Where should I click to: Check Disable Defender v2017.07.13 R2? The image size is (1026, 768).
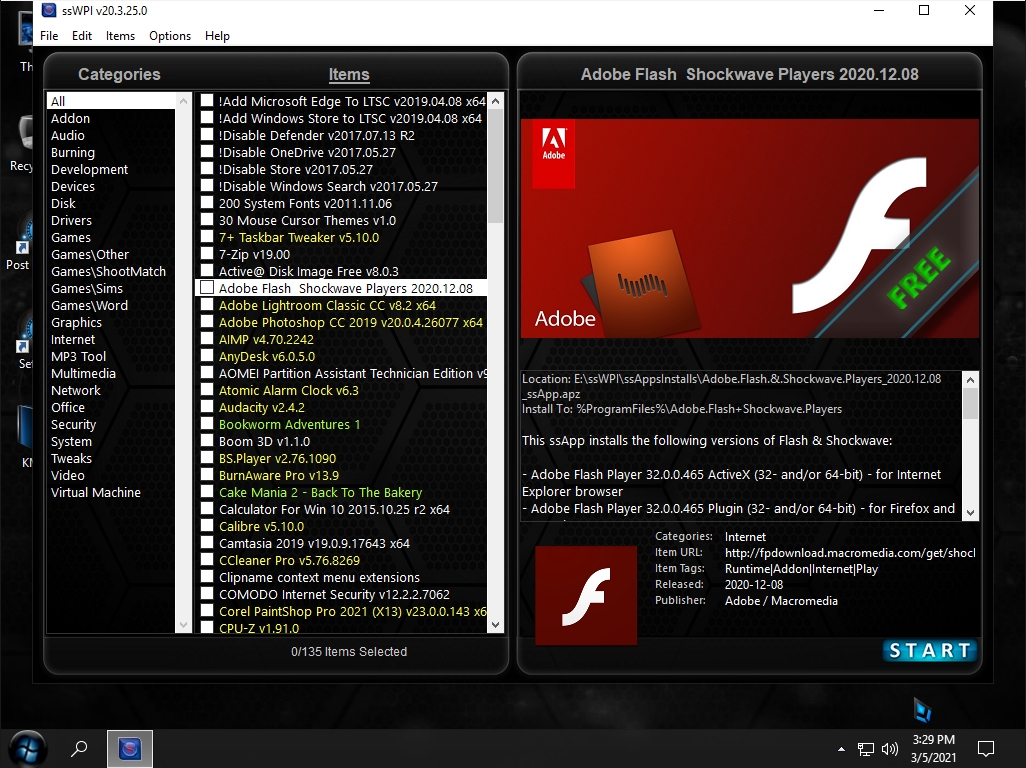click(207, 135)
